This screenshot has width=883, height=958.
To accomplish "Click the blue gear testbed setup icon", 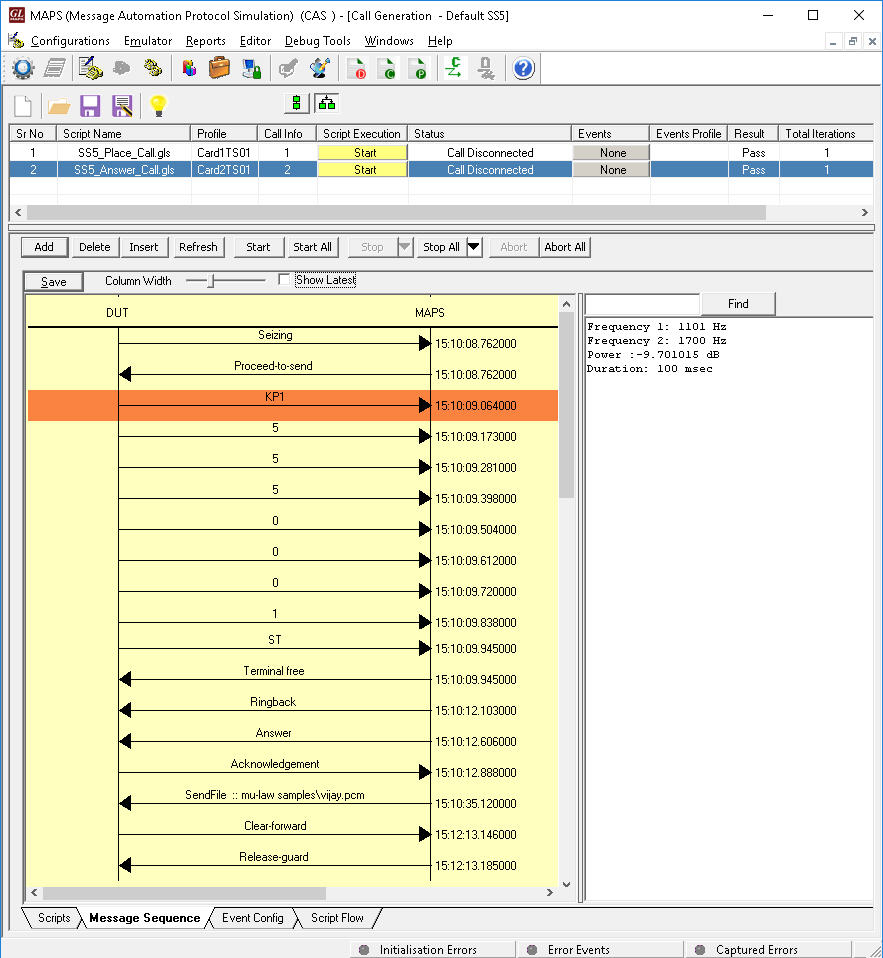I will coord(23,68).
